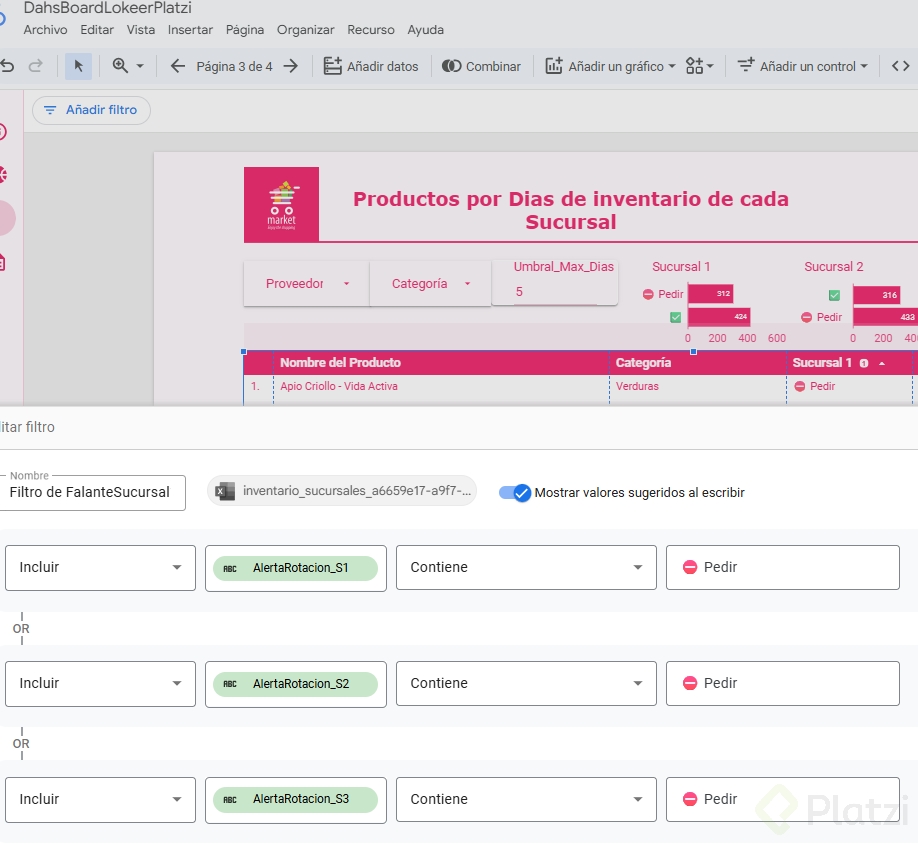Edit the Pedir value for AlertaRotacion_S1
Image resolution: width=918 pixels, height=844 pixels.
tap(783, 567)
